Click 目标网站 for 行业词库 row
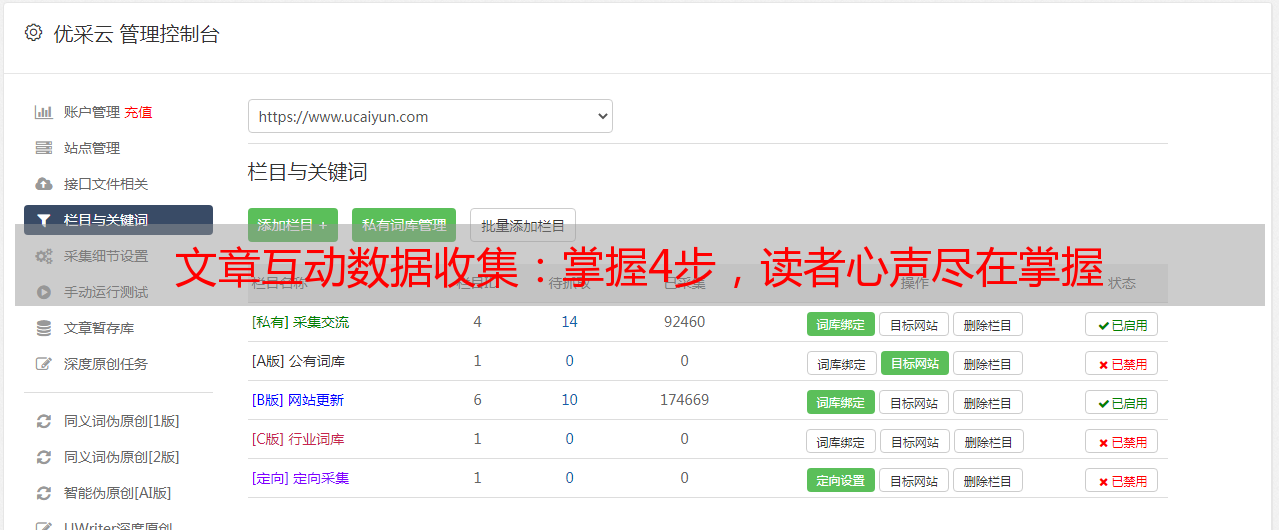 (x=914, y=441)
